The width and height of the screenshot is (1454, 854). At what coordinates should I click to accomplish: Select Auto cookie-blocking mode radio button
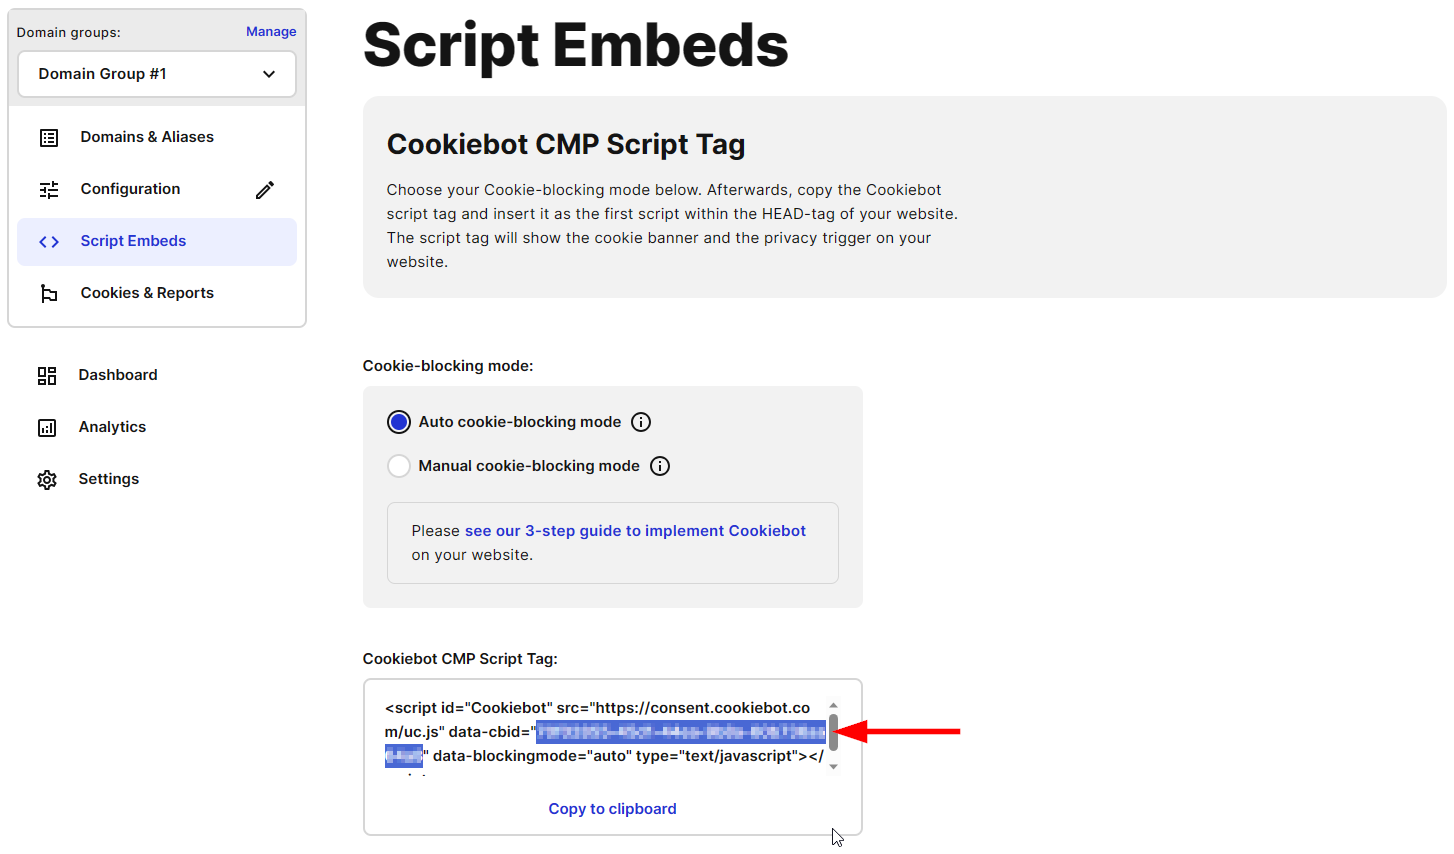click(399, 422)
